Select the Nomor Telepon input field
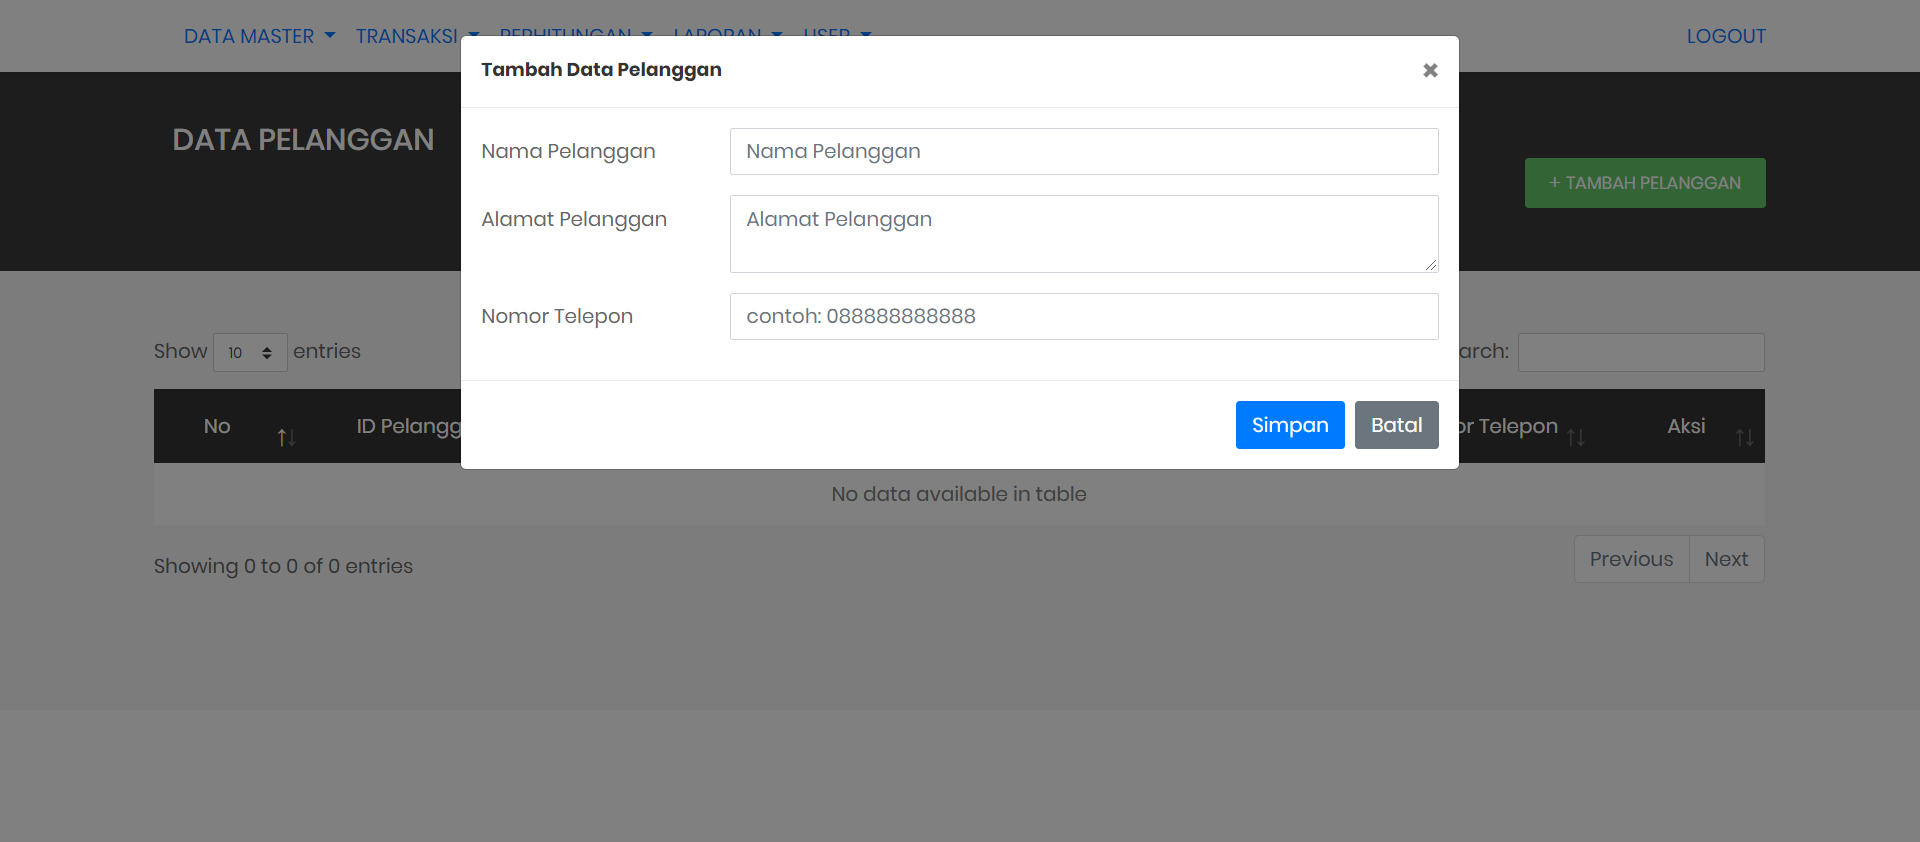Screen dimensions: 1920x842 (1084, 316)
